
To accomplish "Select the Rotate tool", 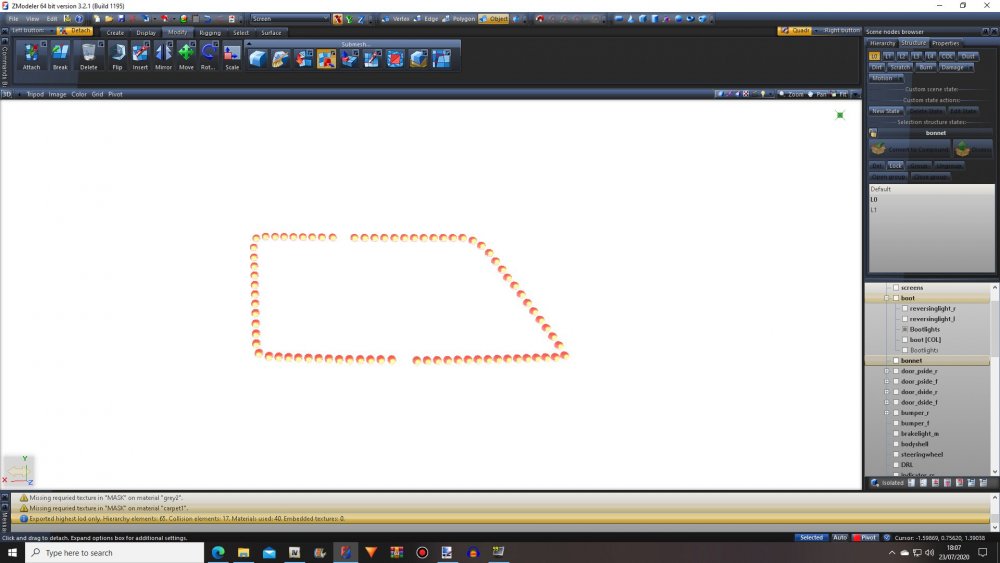I will tap(208, 56).
